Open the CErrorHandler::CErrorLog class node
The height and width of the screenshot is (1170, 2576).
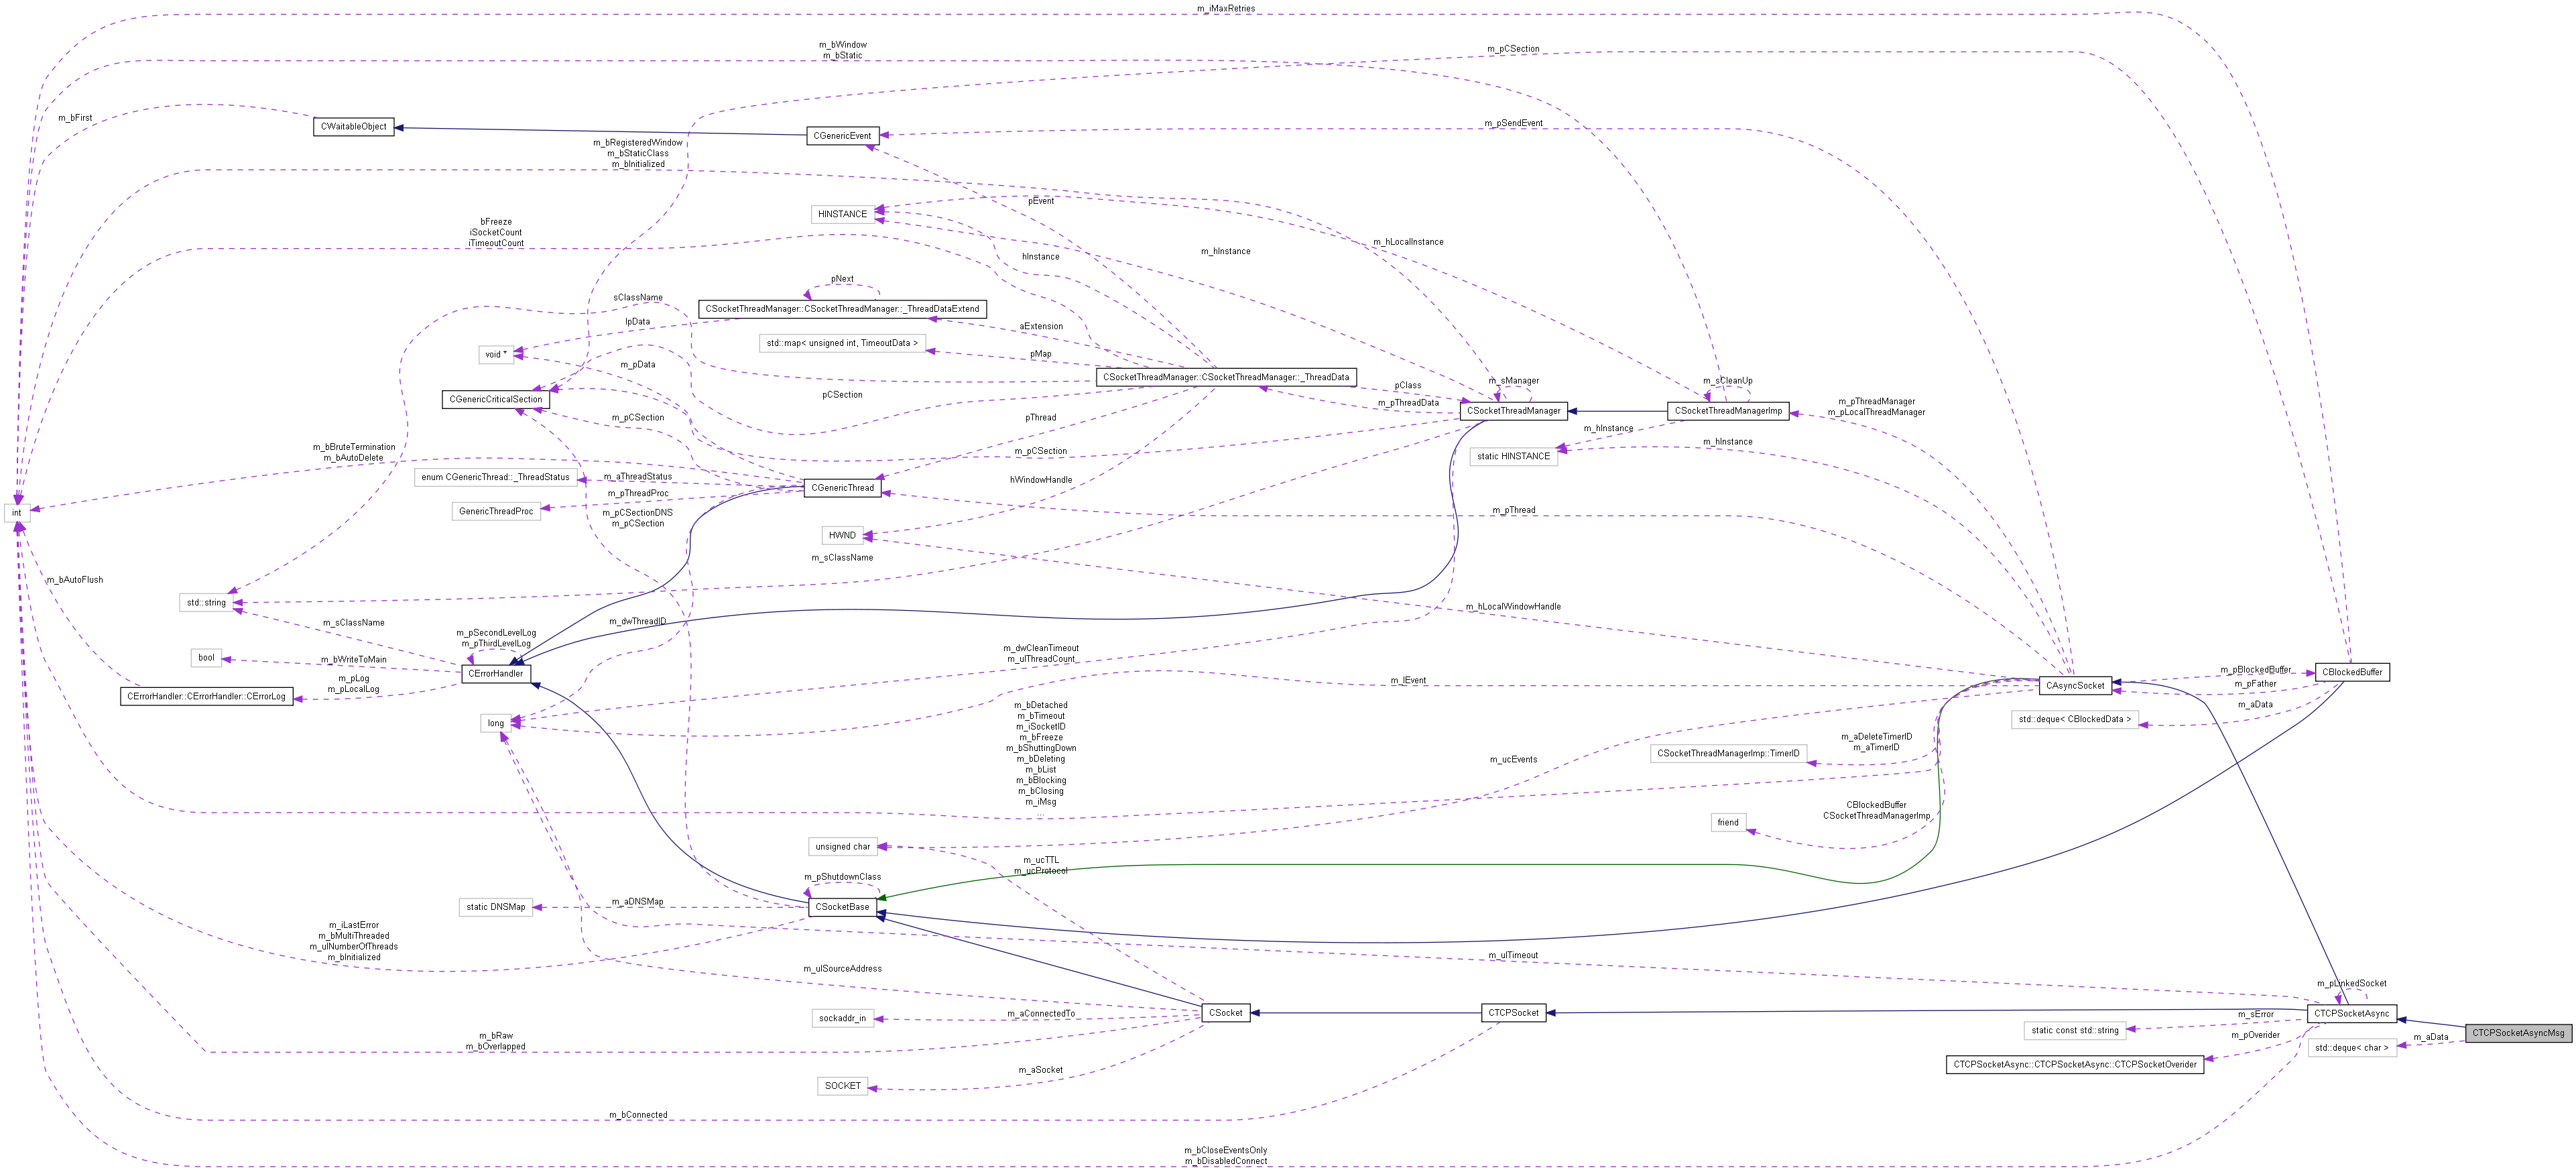tap(206, 697)
